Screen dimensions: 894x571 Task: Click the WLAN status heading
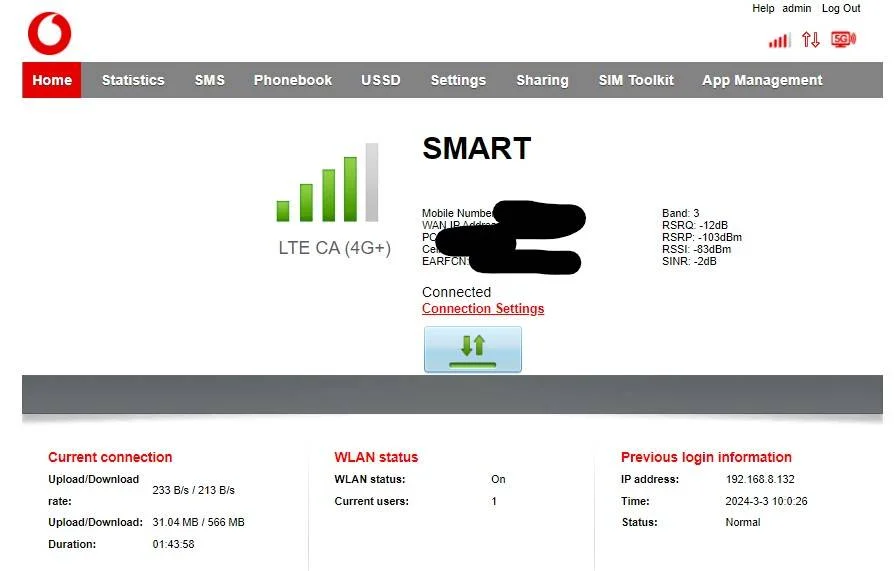coord(376,457)
